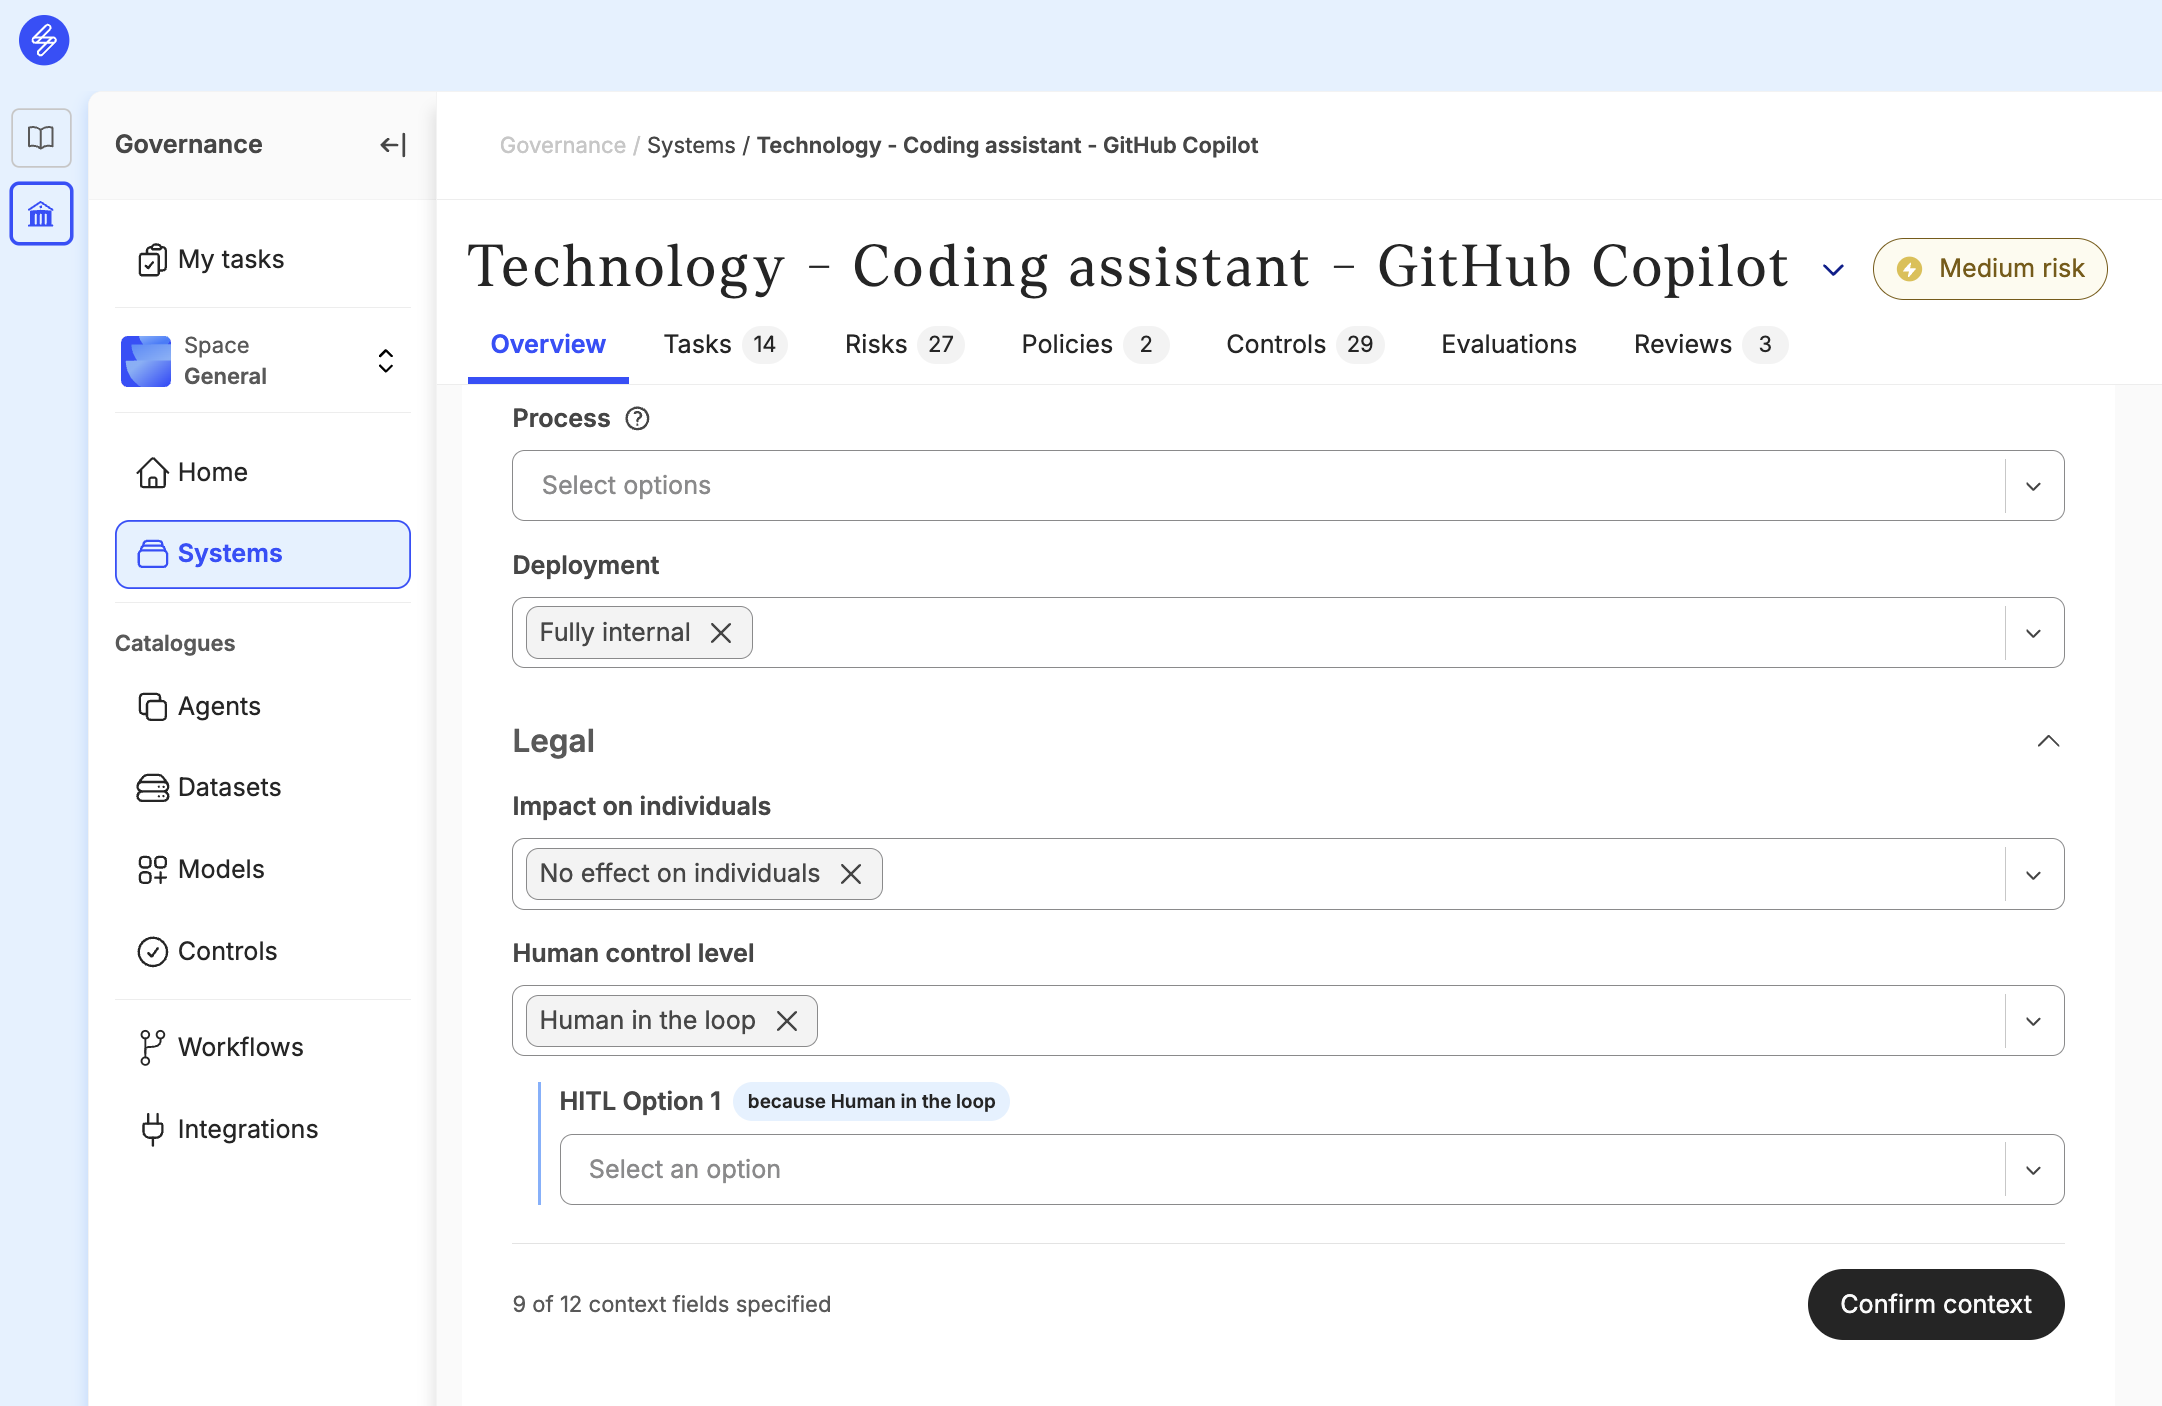Switch to the Controls tab
The image size is (2162, 1406).
1305,345
